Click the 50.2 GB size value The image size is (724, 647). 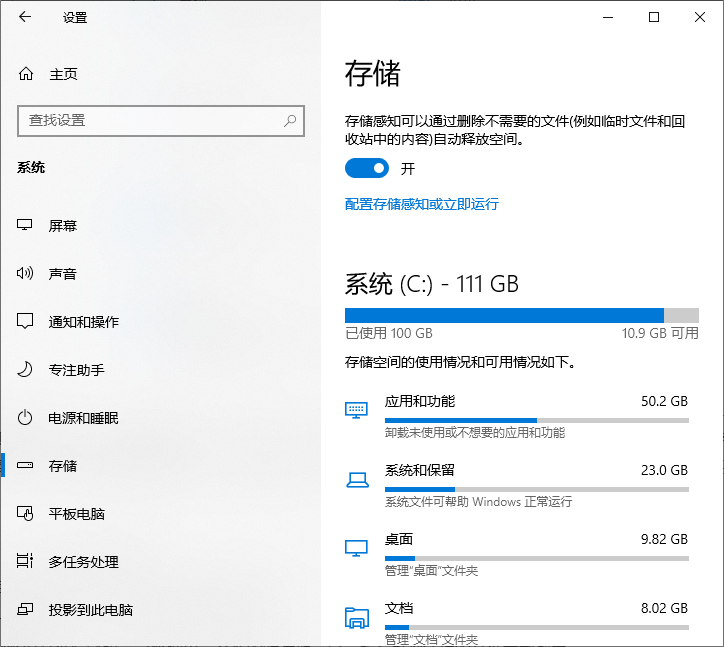coord(664,401)
